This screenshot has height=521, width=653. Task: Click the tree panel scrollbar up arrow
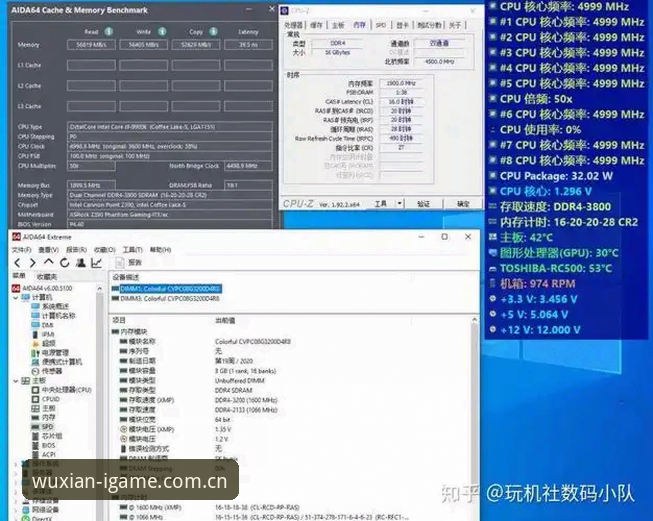(100, 288)
